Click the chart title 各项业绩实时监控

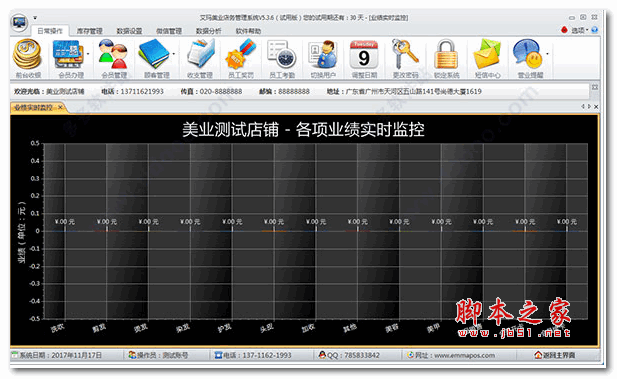coord(360,129)
